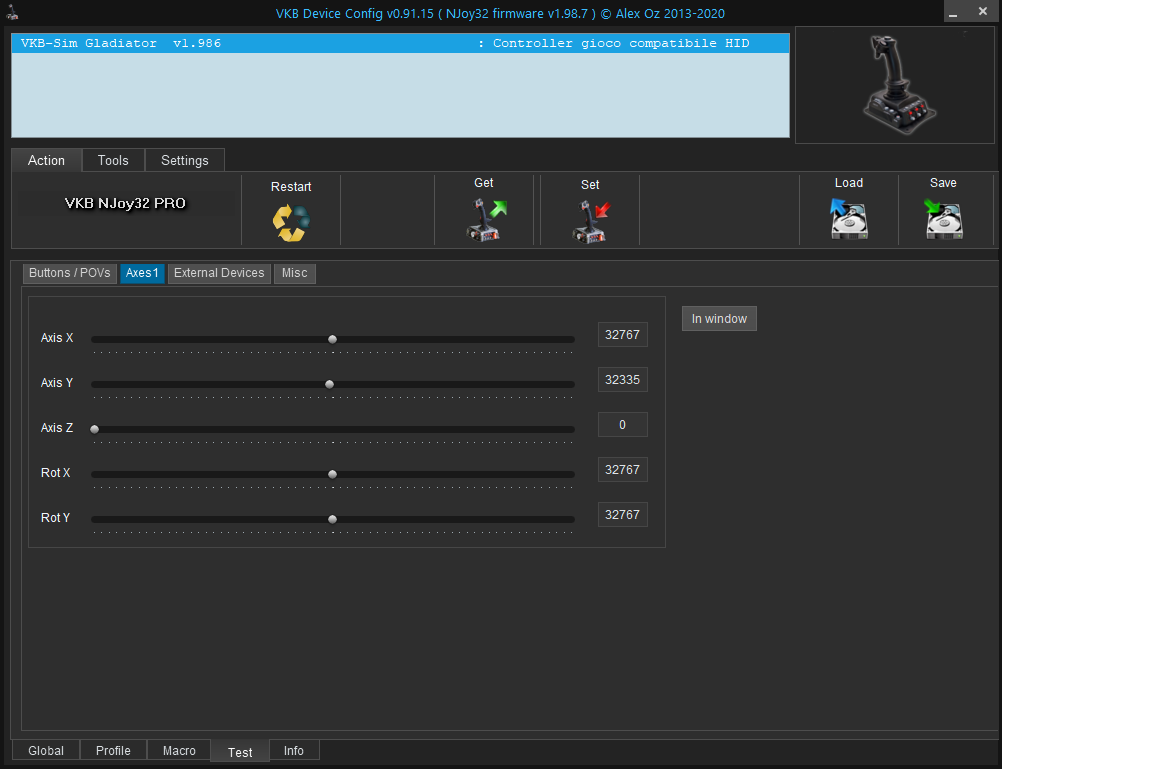Click the Rot X label

[x=56, y=473]
